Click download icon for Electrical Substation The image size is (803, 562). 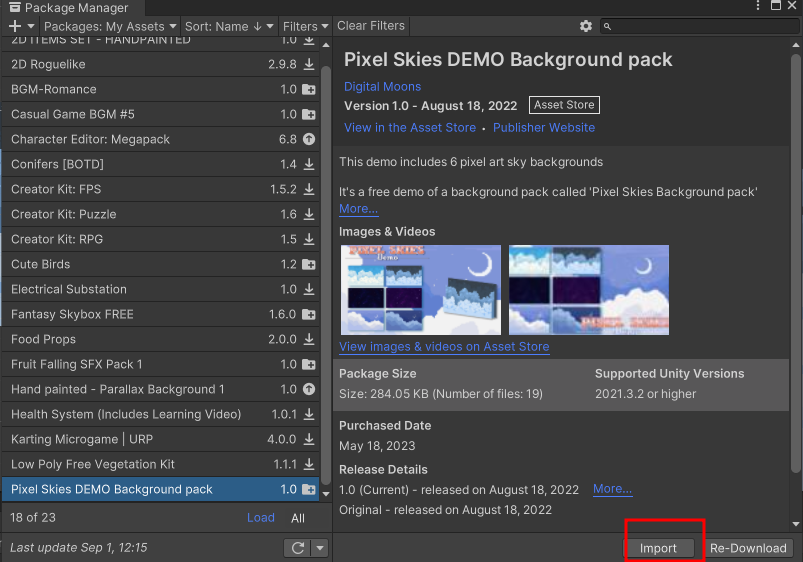click(309, 289)
